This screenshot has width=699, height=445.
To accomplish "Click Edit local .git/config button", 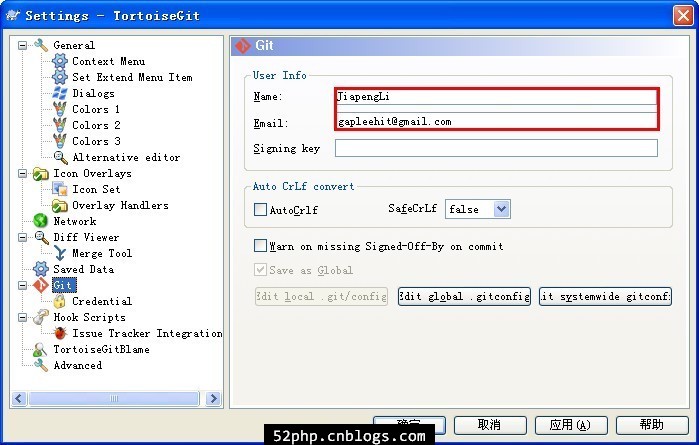I will 321,297.
